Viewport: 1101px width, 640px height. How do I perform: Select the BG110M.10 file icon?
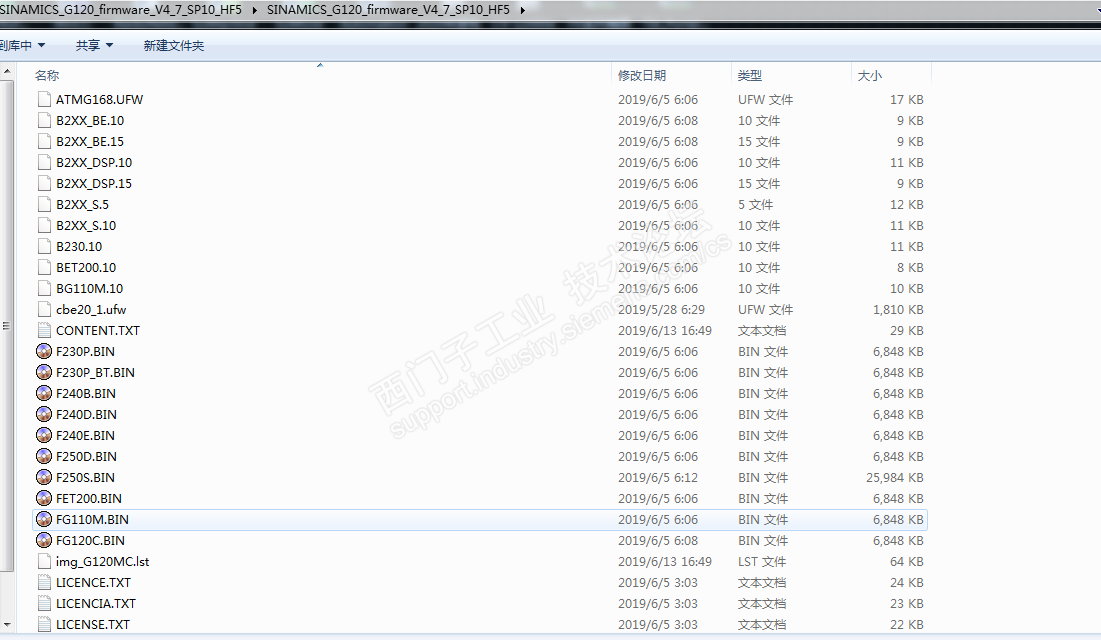pos(44,289)
